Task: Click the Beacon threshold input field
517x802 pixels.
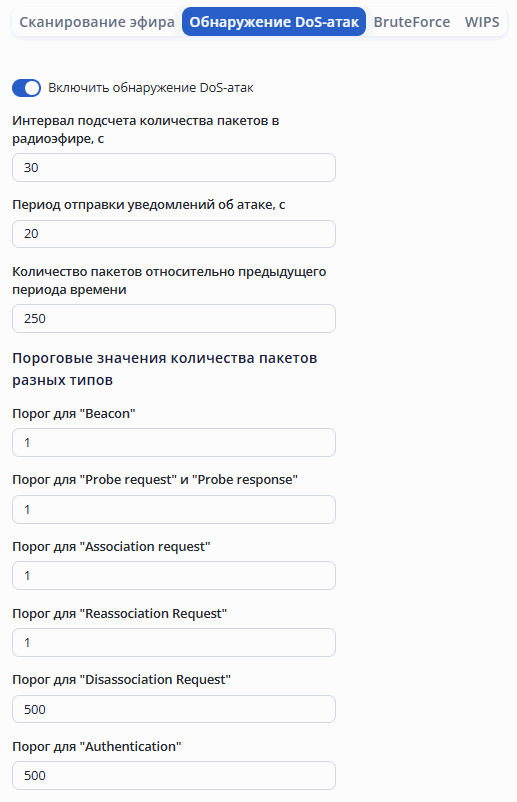Action: pyautogui.click(x=174, y=442)
